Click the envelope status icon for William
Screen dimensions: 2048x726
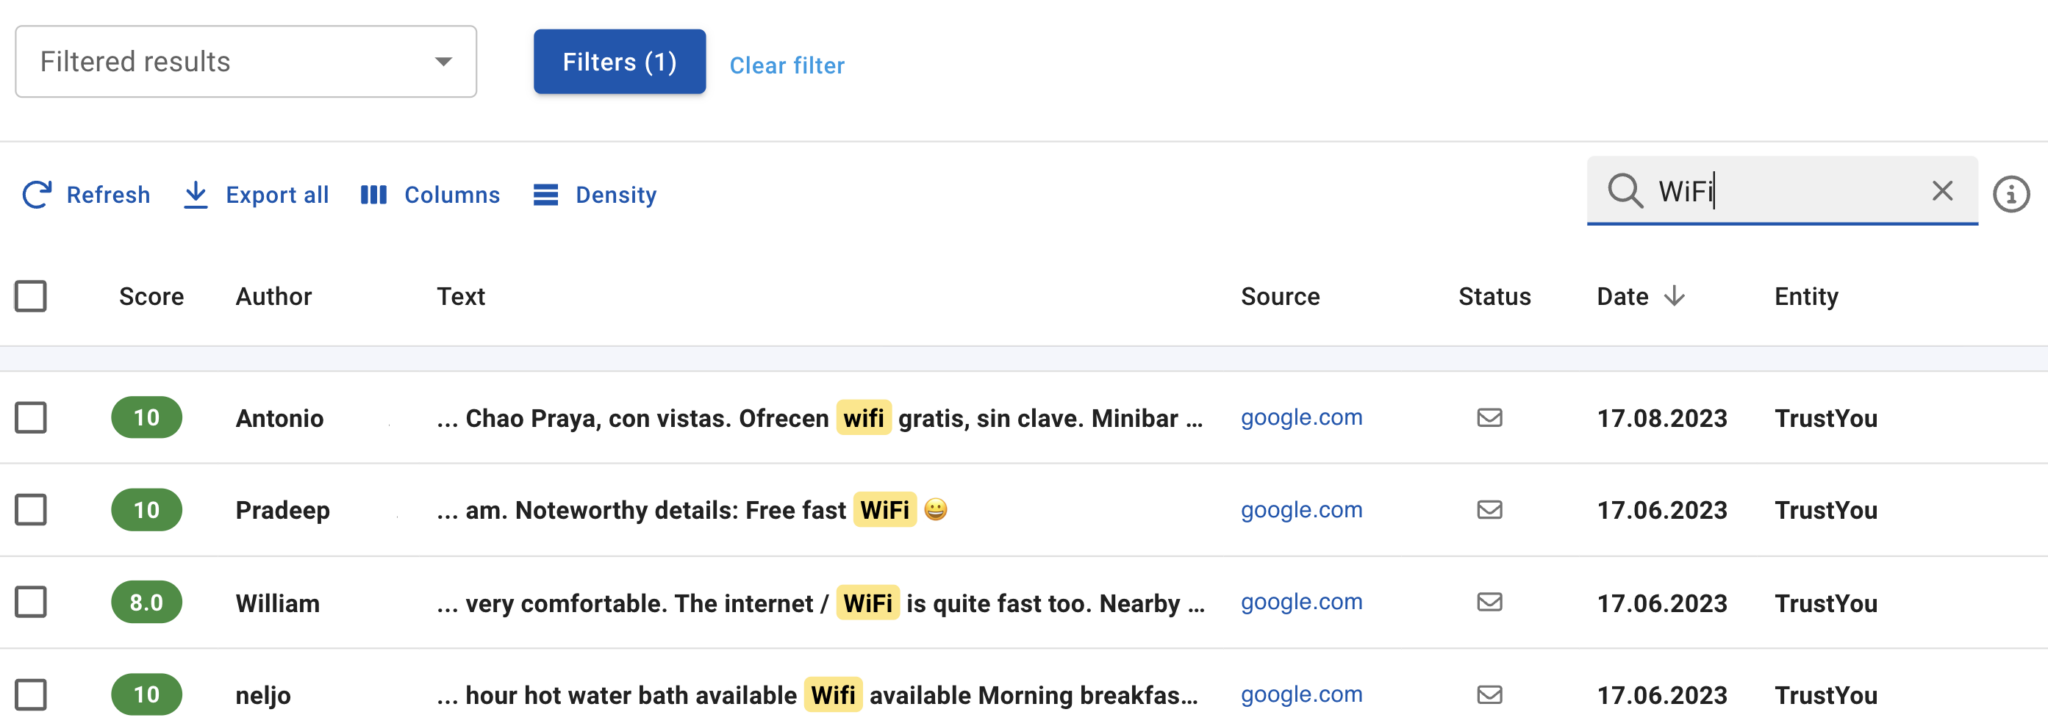pyautogui.click(x=1490, y=602)
